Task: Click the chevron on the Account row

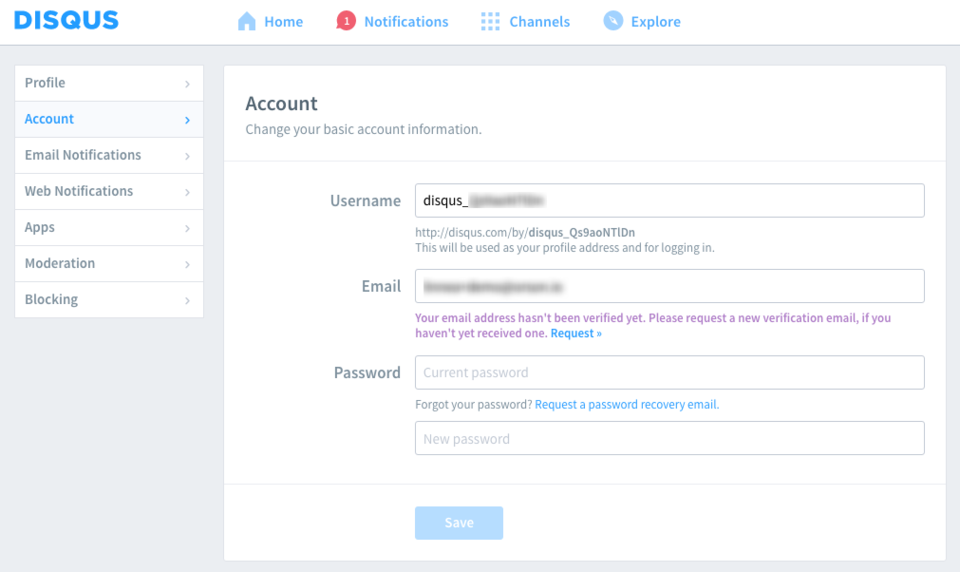Action: [187, 120]
